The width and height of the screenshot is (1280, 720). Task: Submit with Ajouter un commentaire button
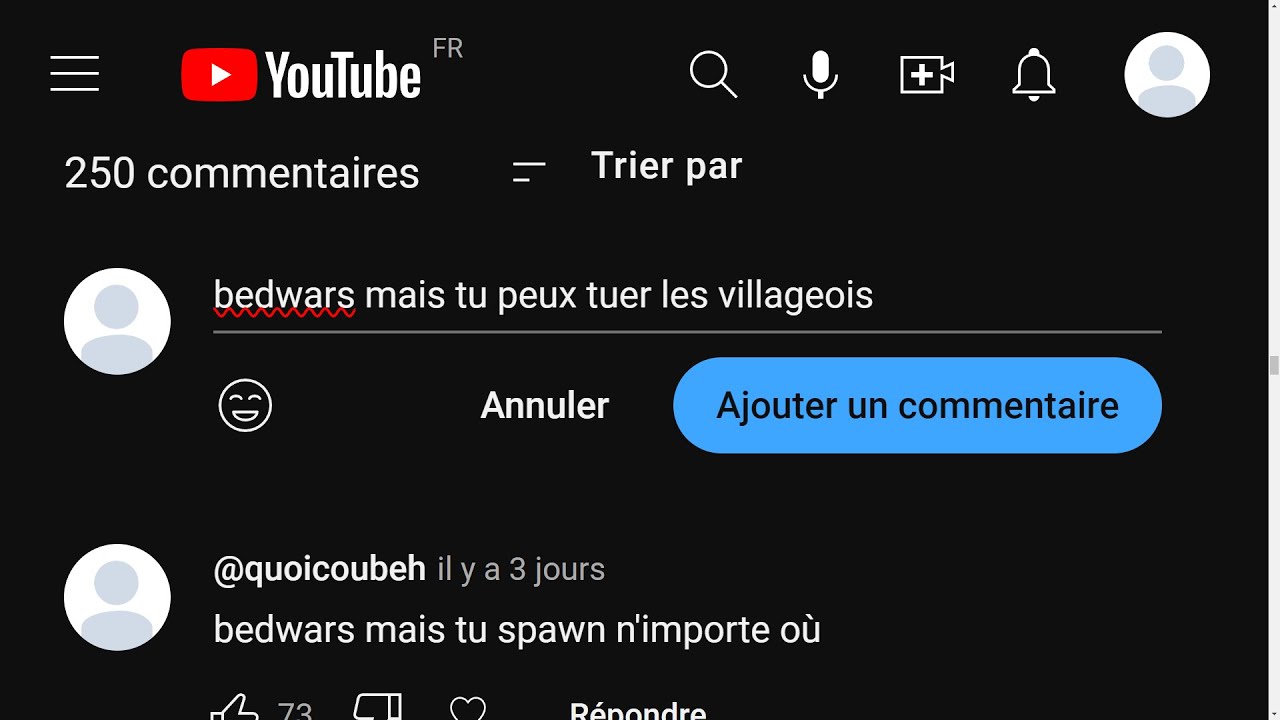tap(917, 405)
